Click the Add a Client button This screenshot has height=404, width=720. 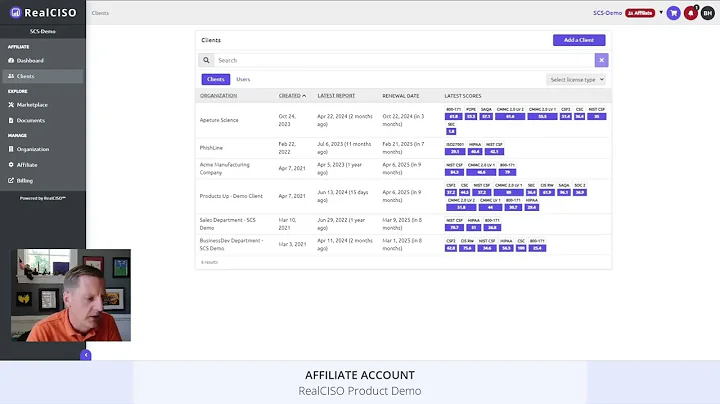tap(579, 40)
